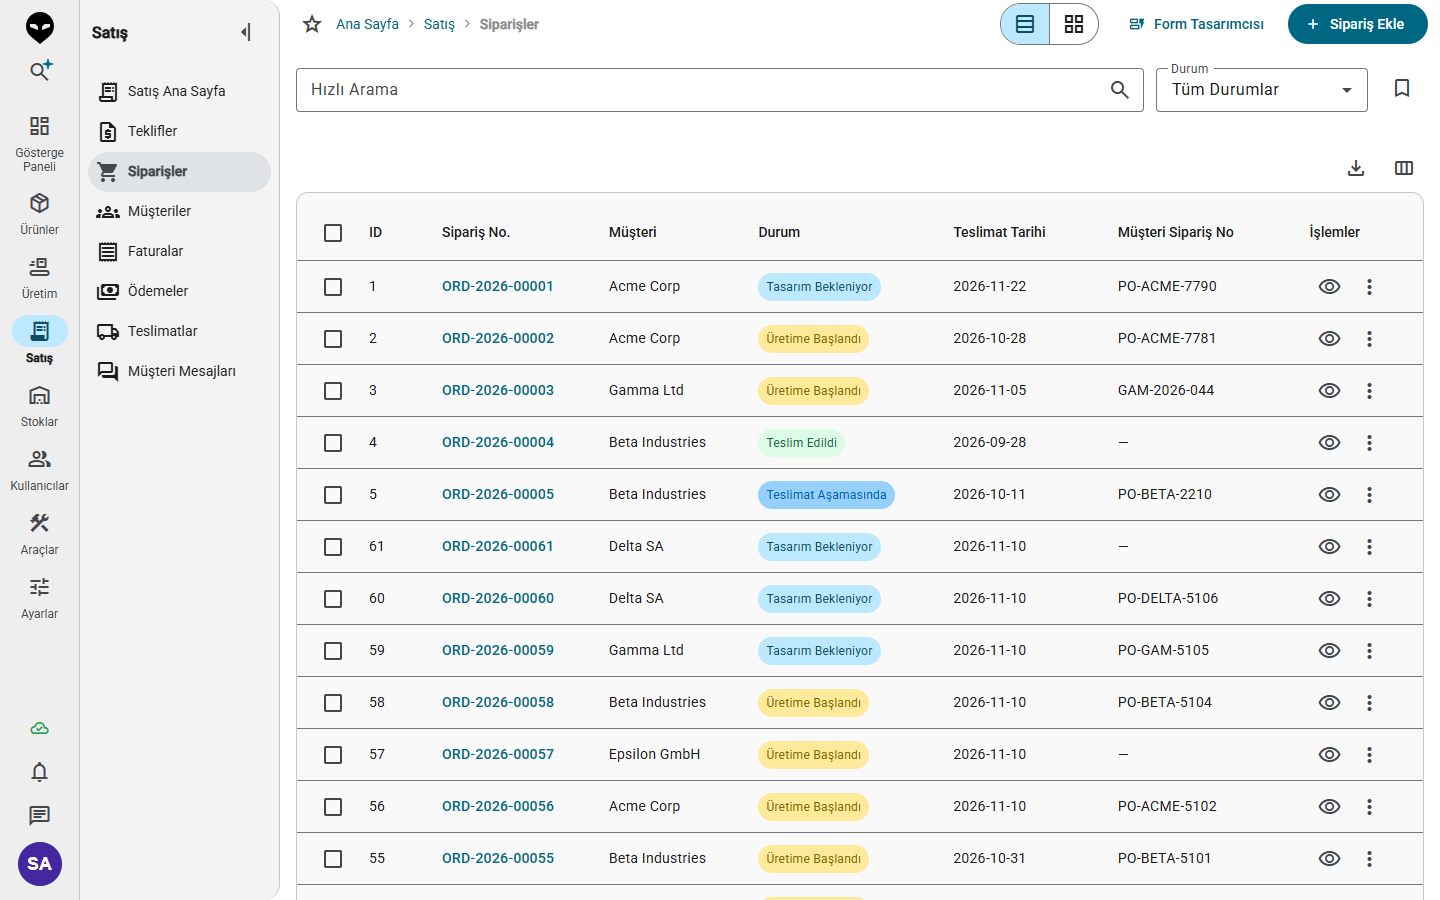Go to Ürünler module

(39, 214)
